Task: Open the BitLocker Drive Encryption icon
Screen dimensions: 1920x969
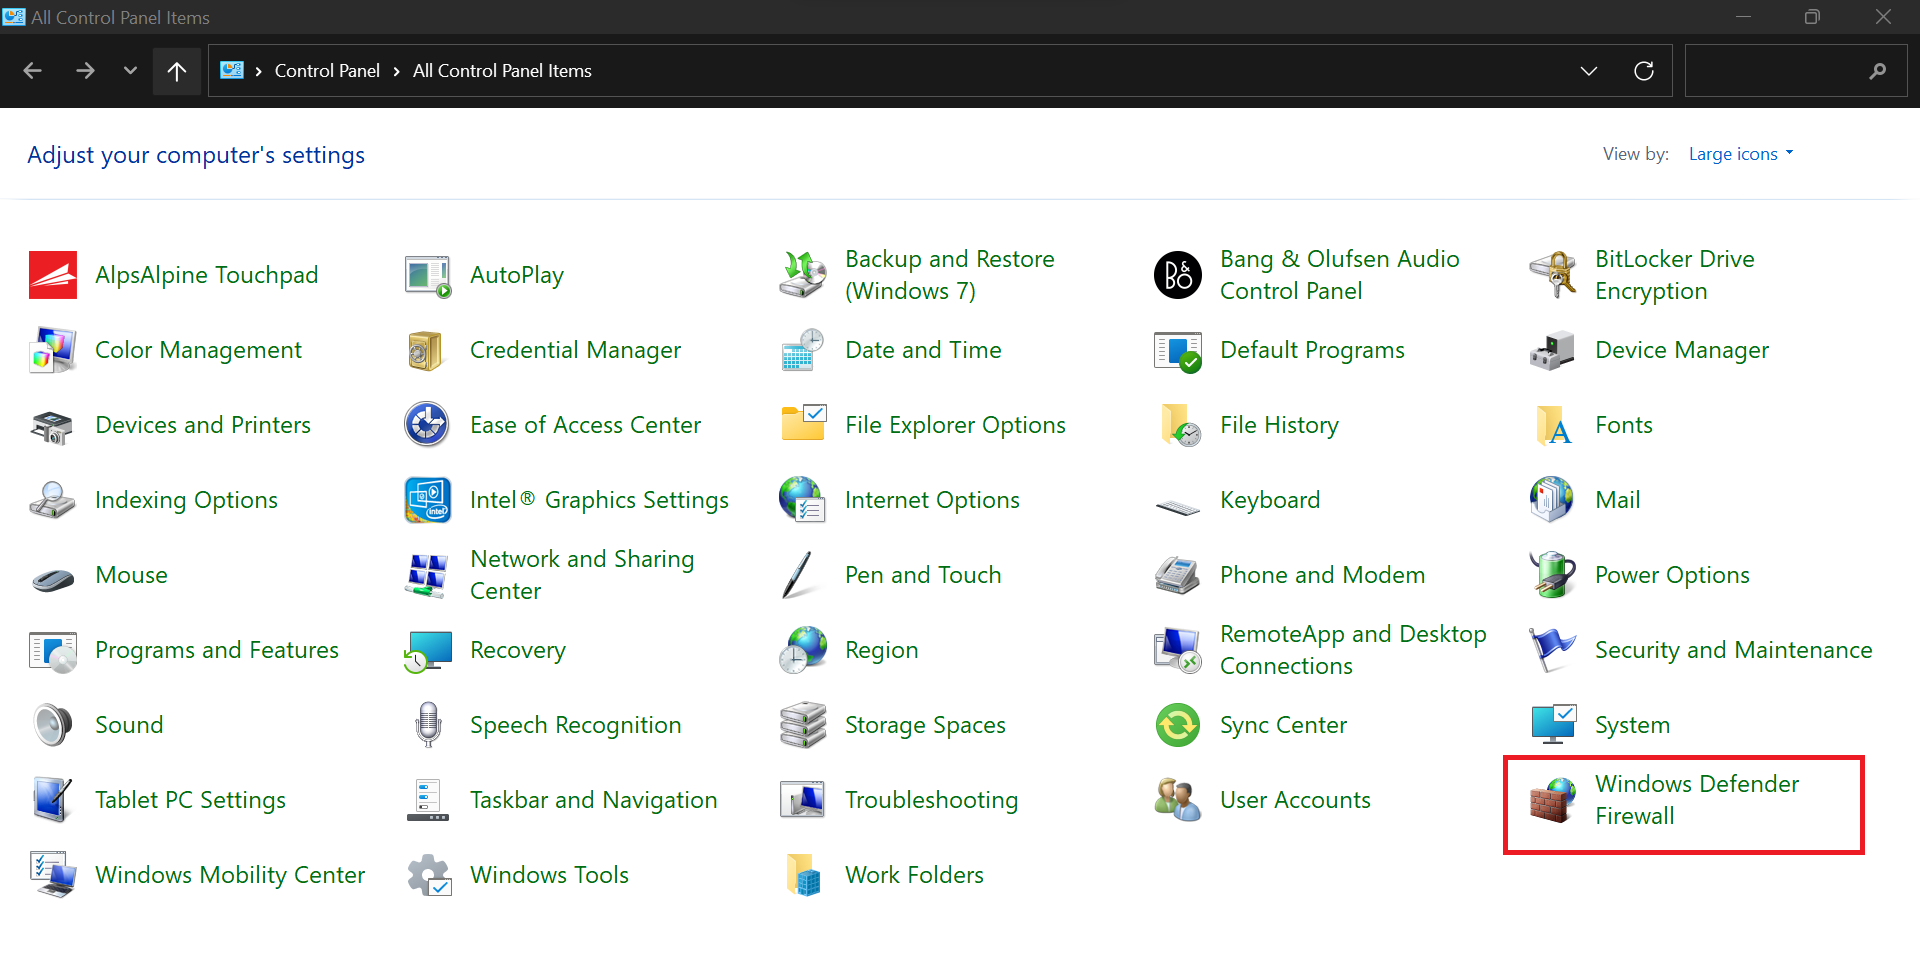Action: tap(1553, 275)
